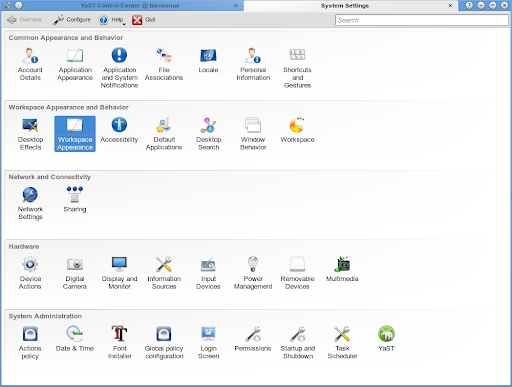
Task: Open Information Sources module
Action: pos(164,273)
